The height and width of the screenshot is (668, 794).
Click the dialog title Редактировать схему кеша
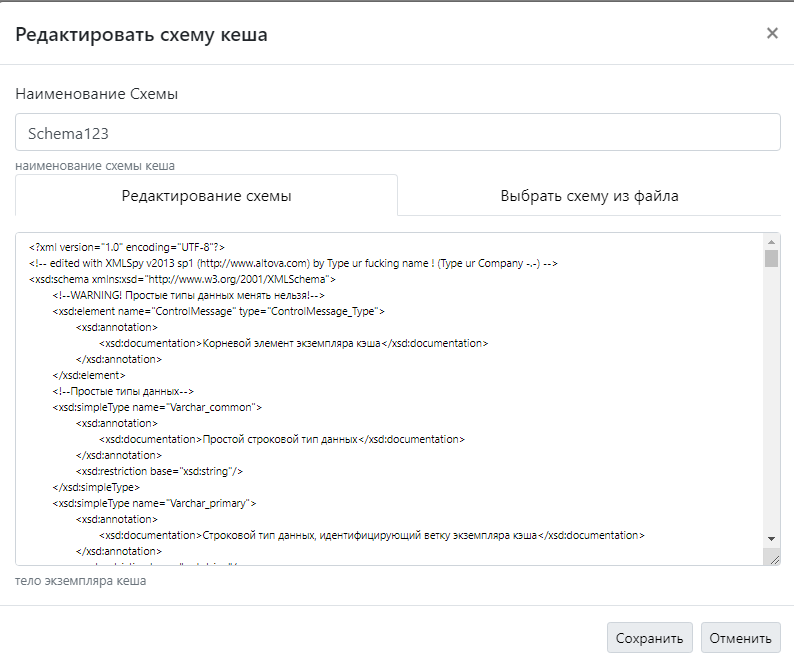coord(141,35)
